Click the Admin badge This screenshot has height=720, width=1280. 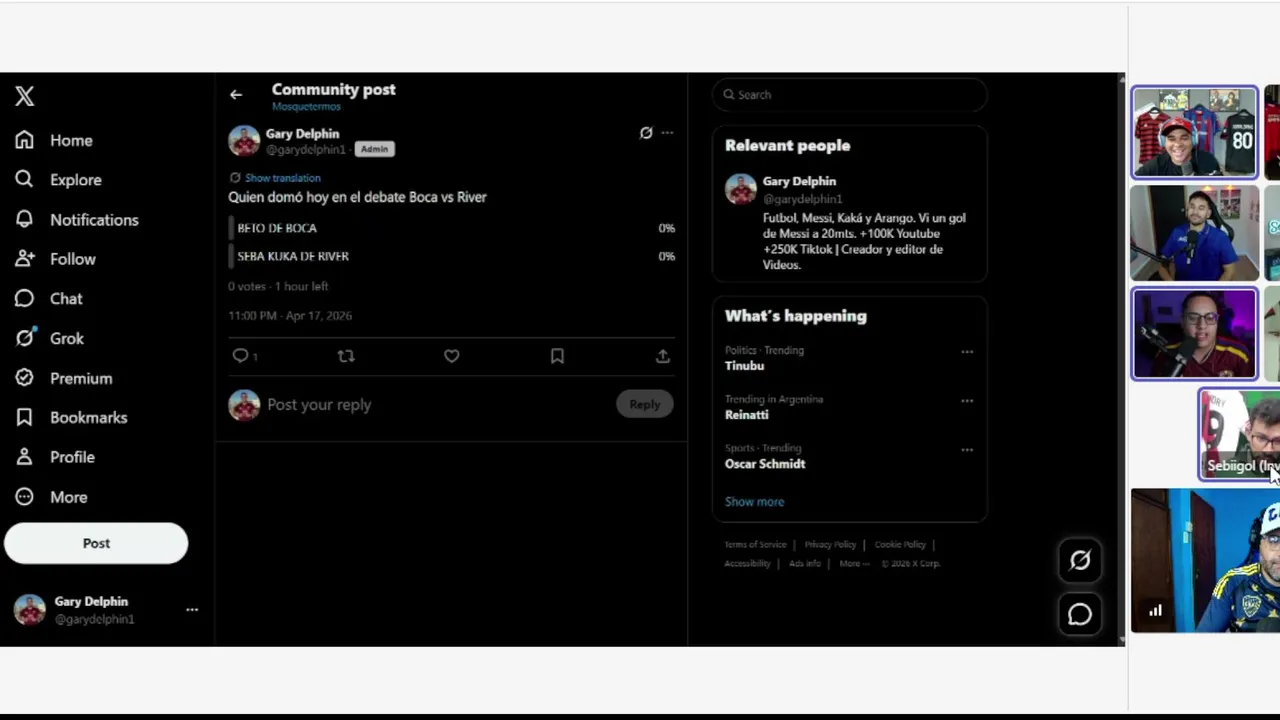374,149
